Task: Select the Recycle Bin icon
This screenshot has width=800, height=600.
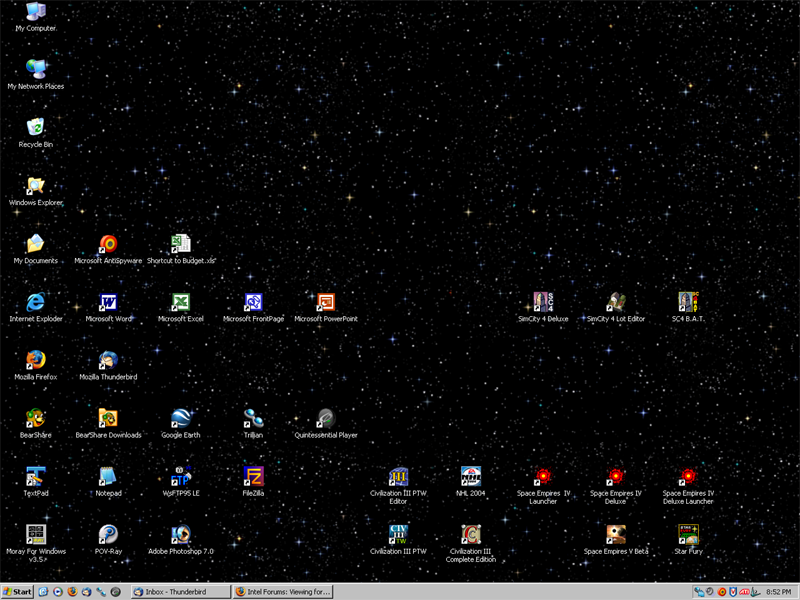Action: pos(36,128)
